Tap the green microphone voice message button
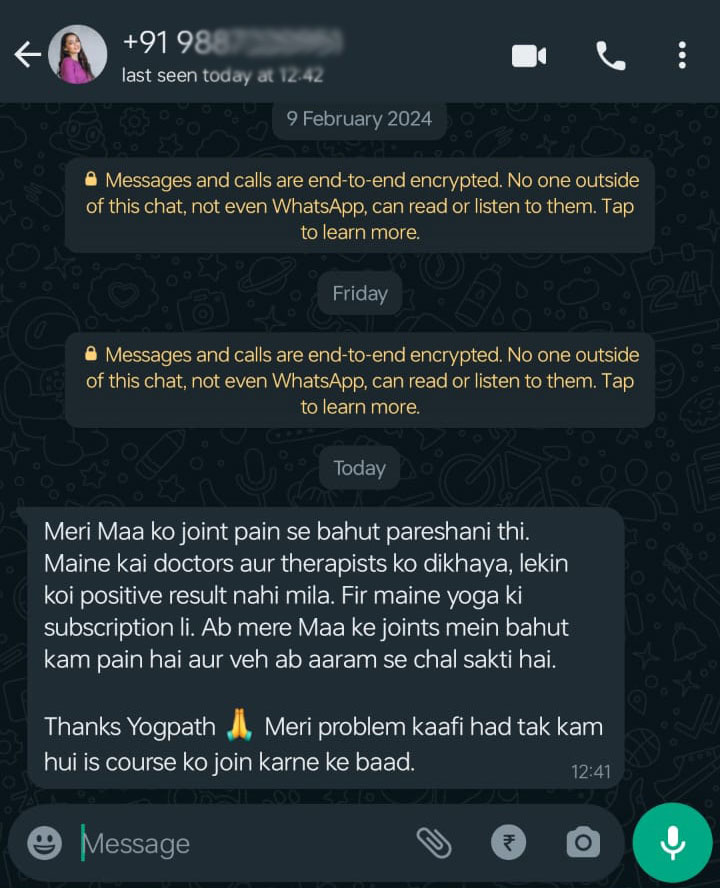Image resolution: width=720 pixels, height=888 pixels. (x=672, y=843)
